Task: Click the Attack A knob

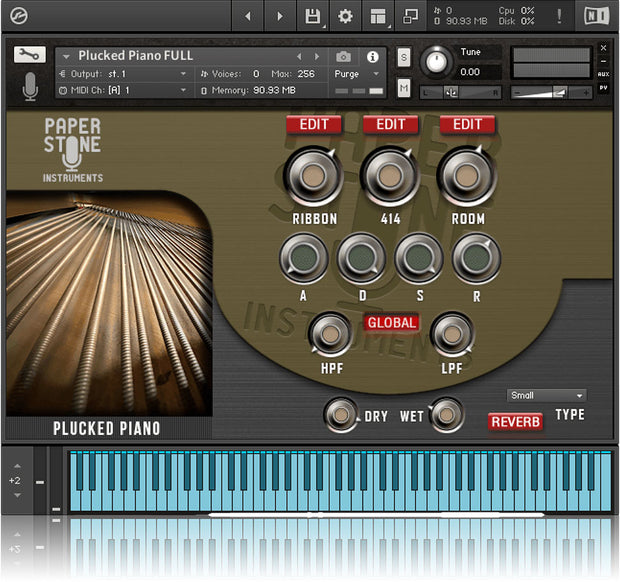Action: point(304,258)
